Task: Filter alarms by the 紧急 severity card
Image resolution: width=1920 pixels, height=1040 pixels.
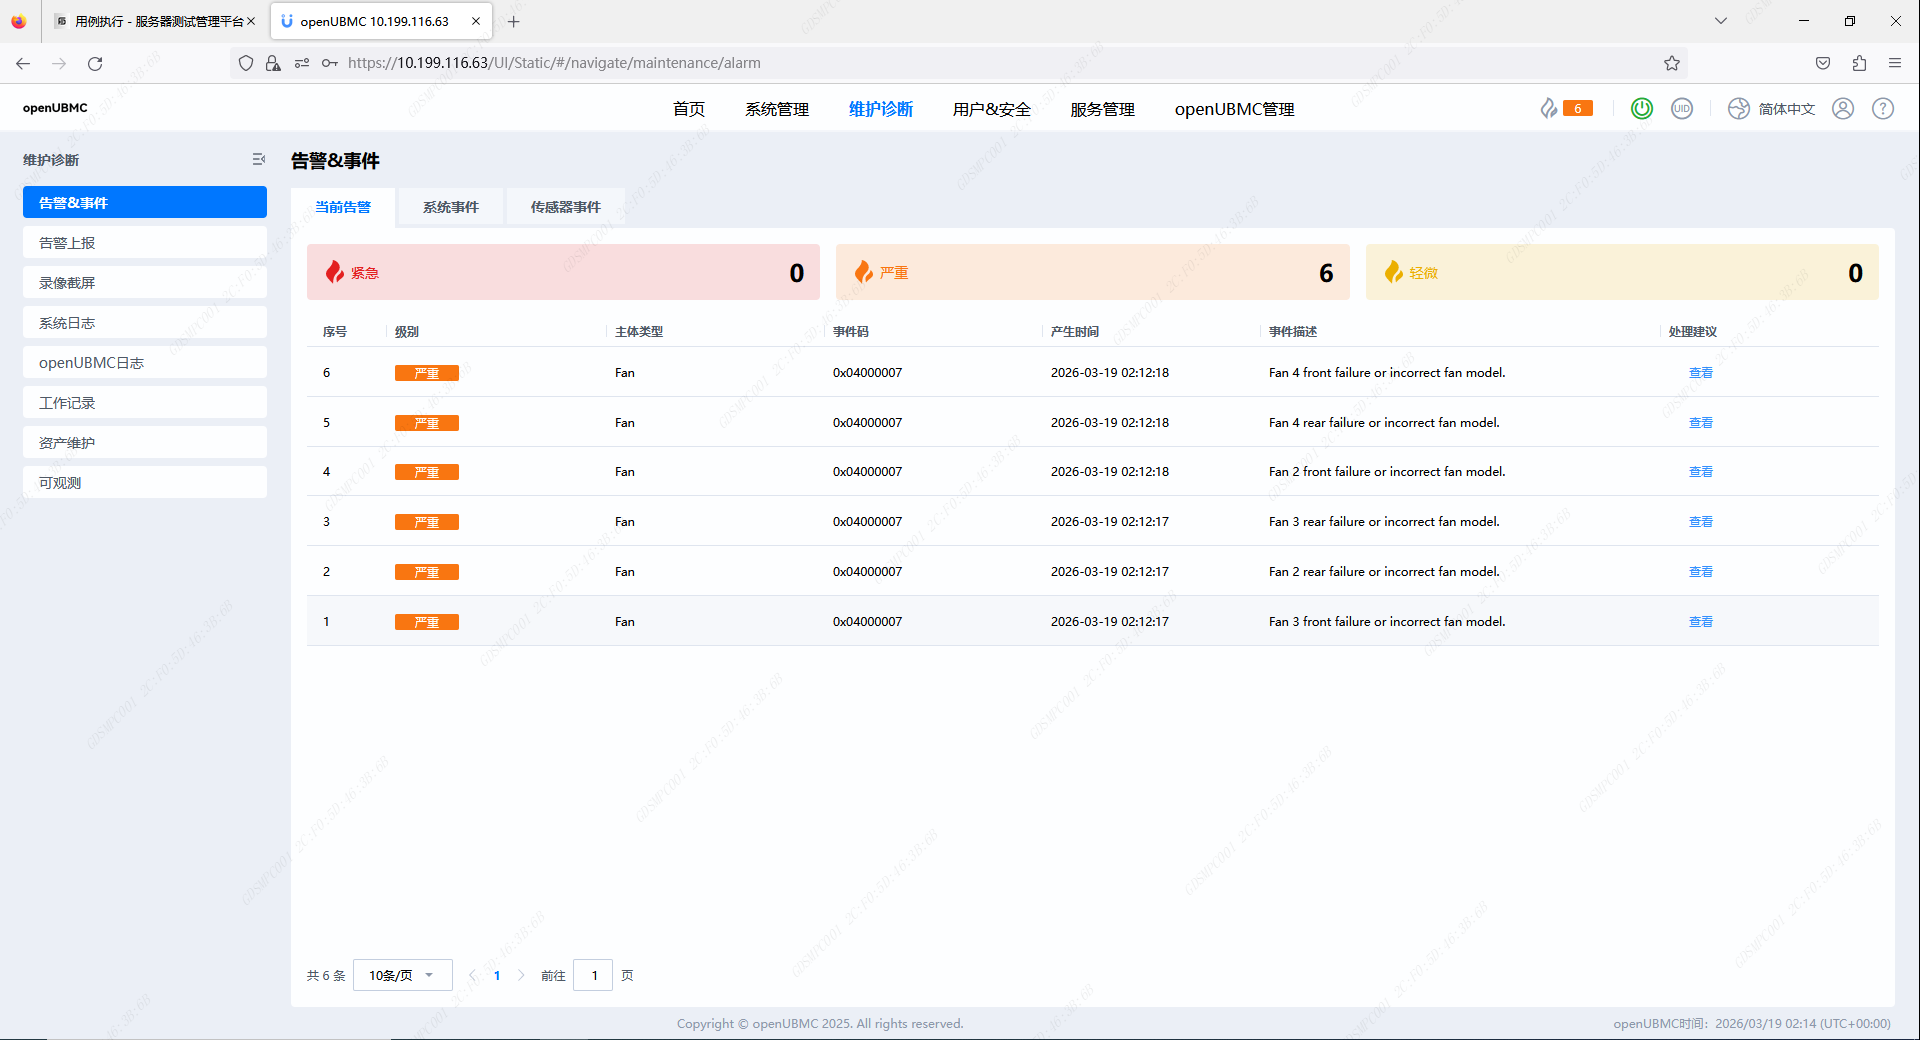Action: [x=563, y=272]
